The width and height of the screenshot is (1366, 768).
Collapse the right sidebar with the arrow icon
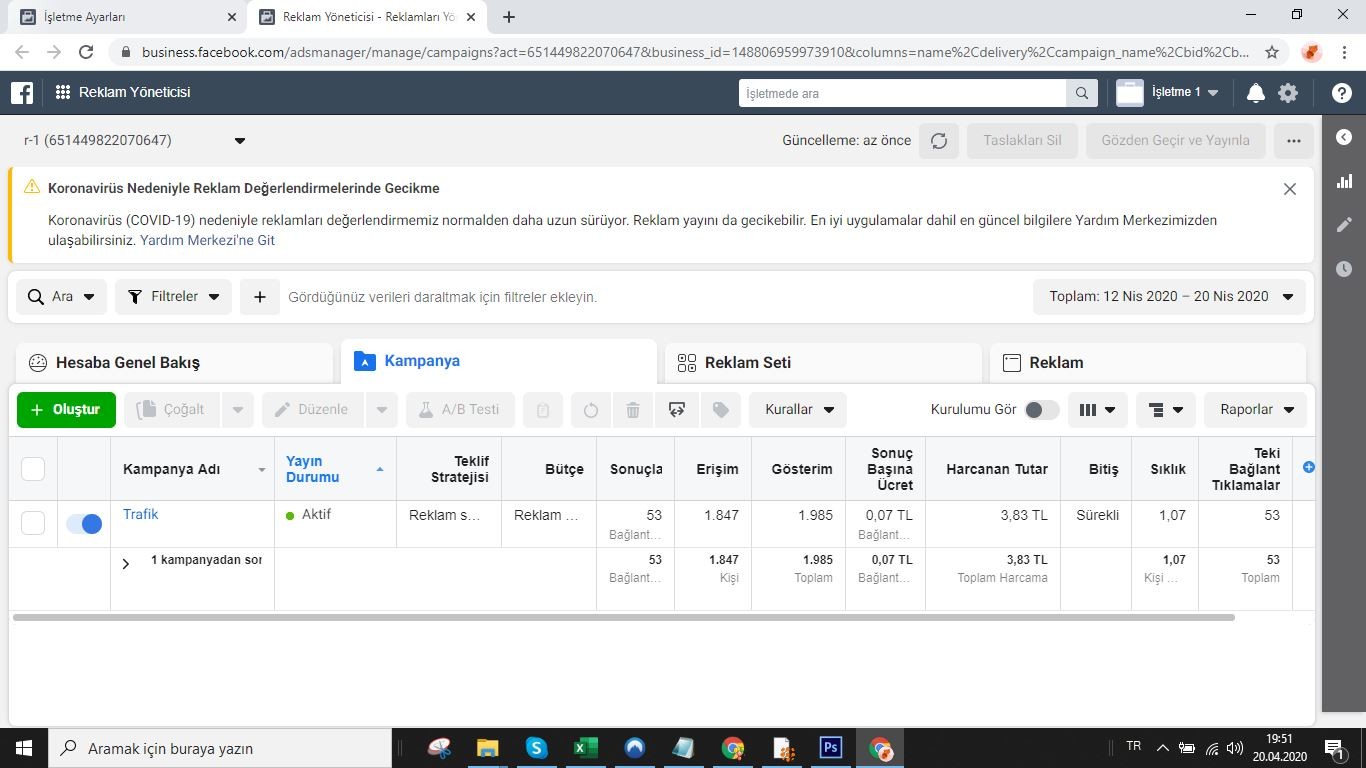[1344, 137]
